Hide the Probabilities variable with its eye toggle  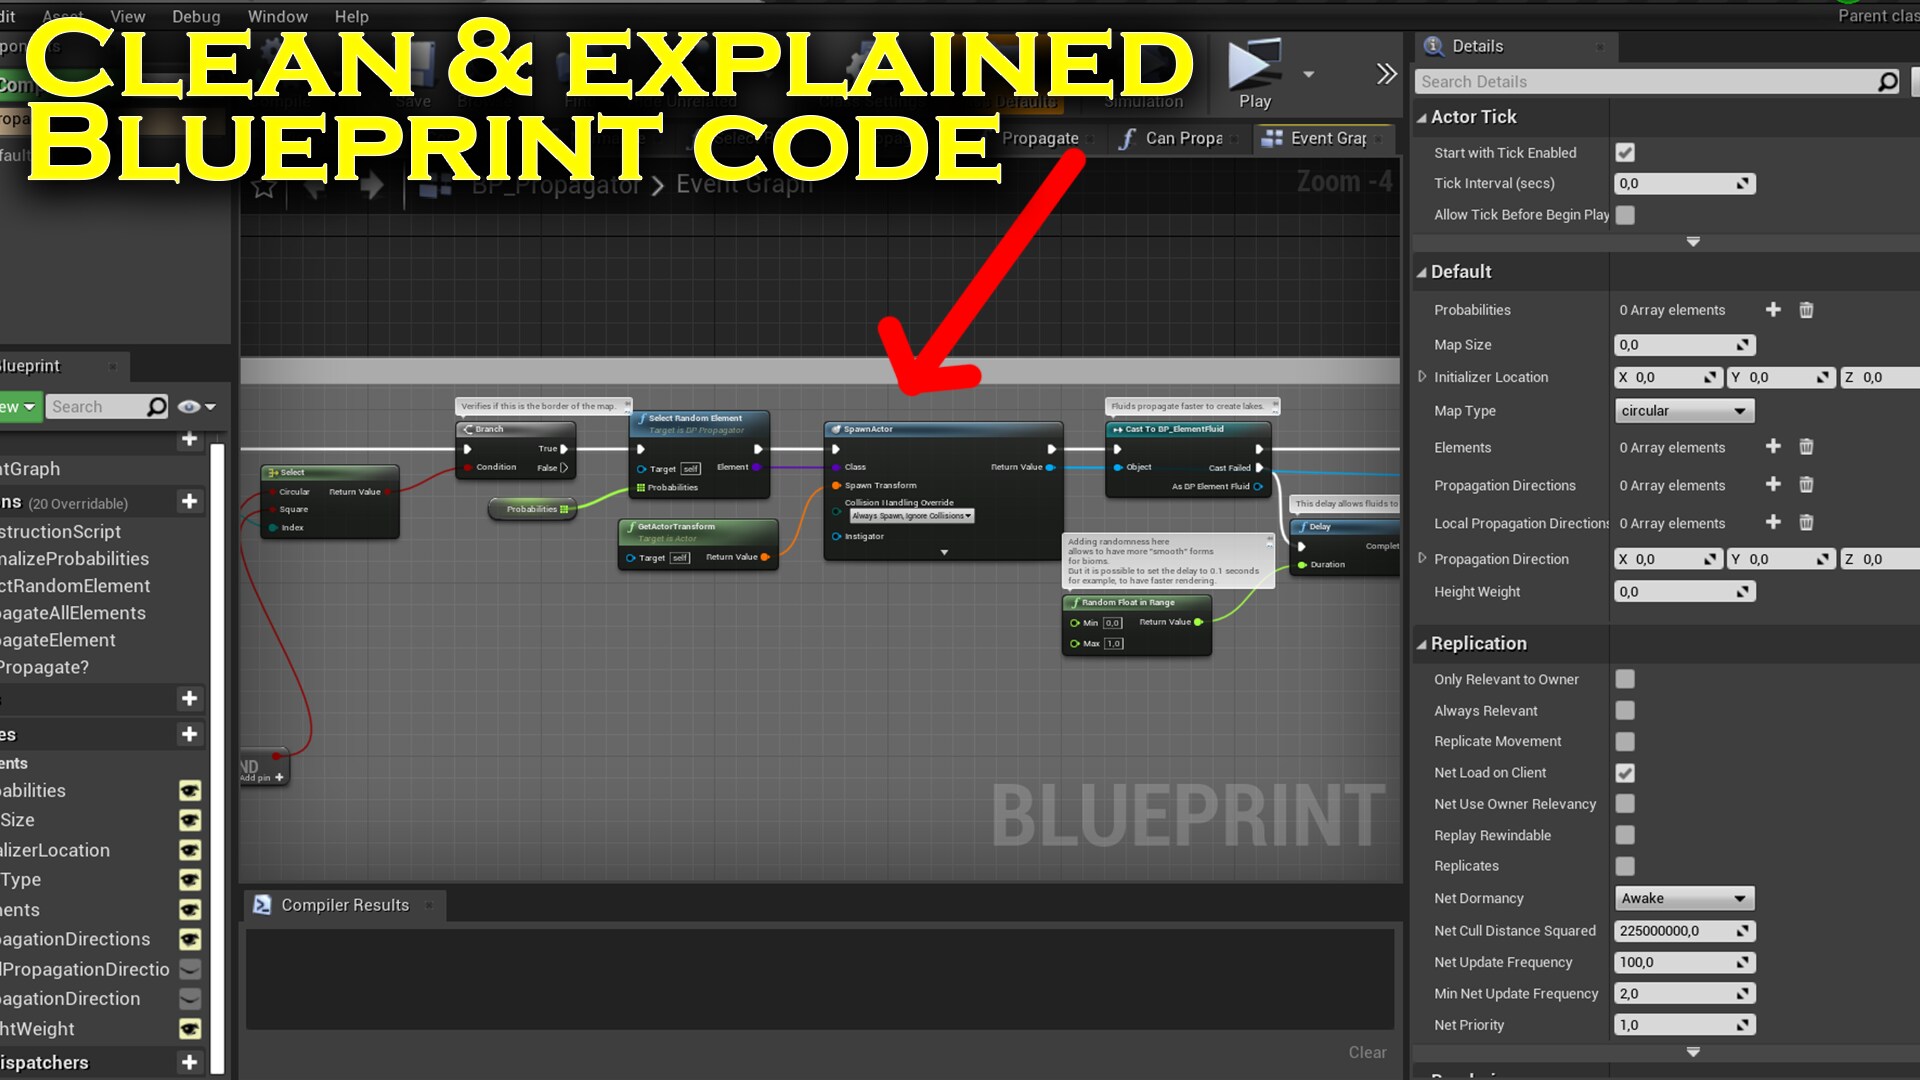click(189, 790)
